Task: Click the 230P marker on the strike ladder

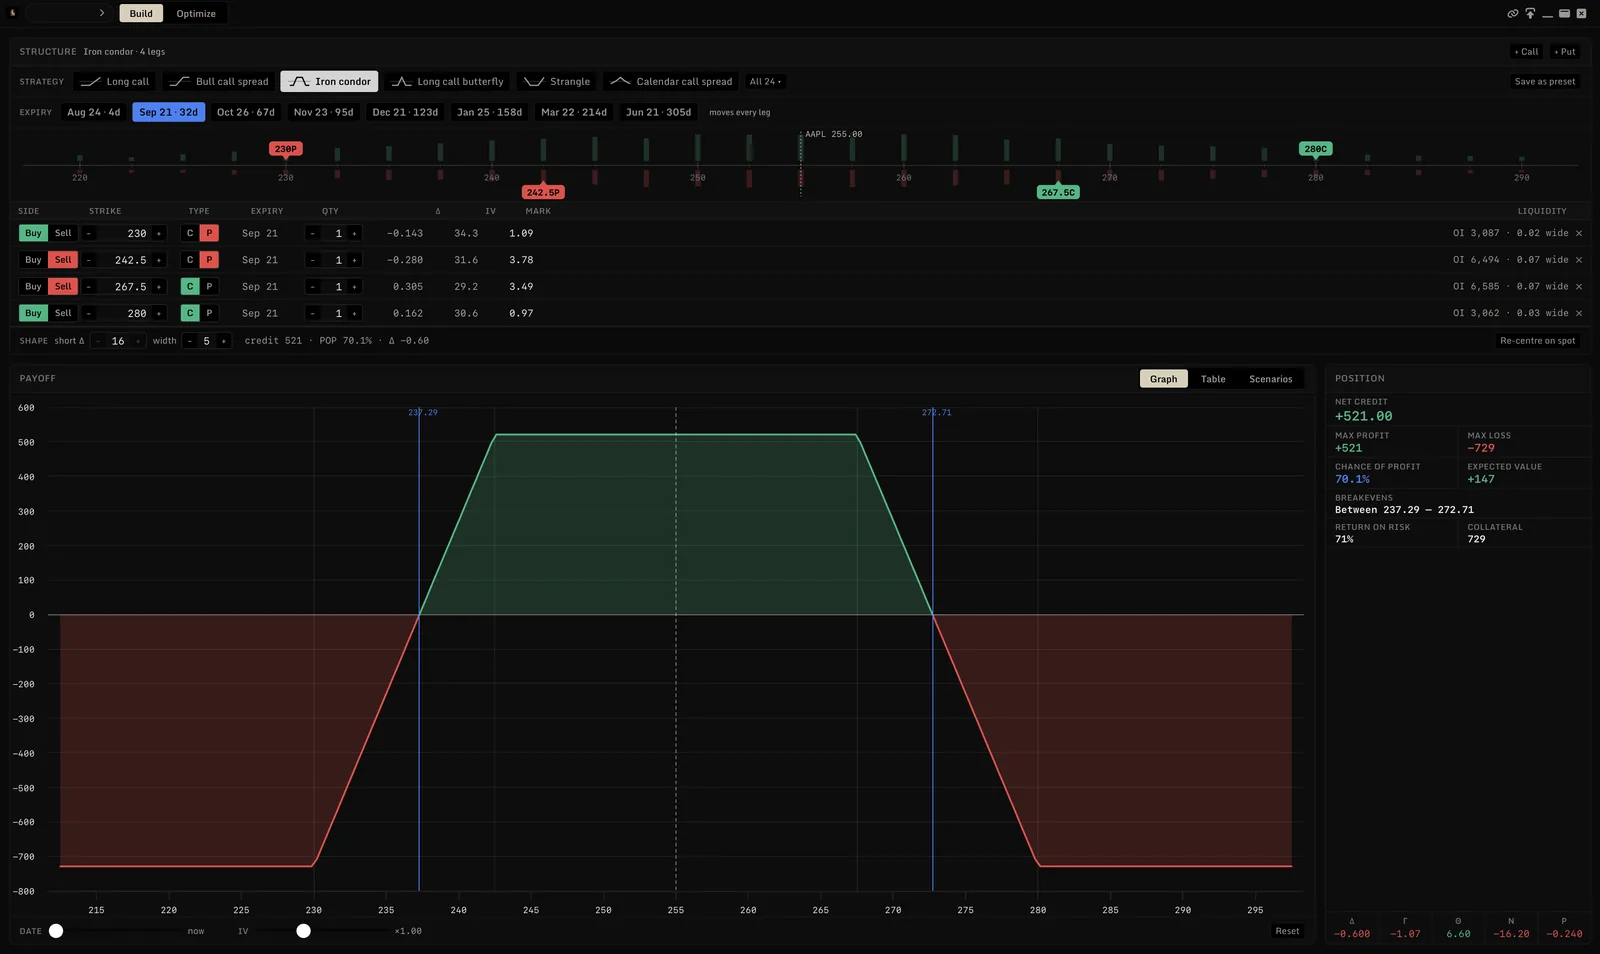Action: 286,149
